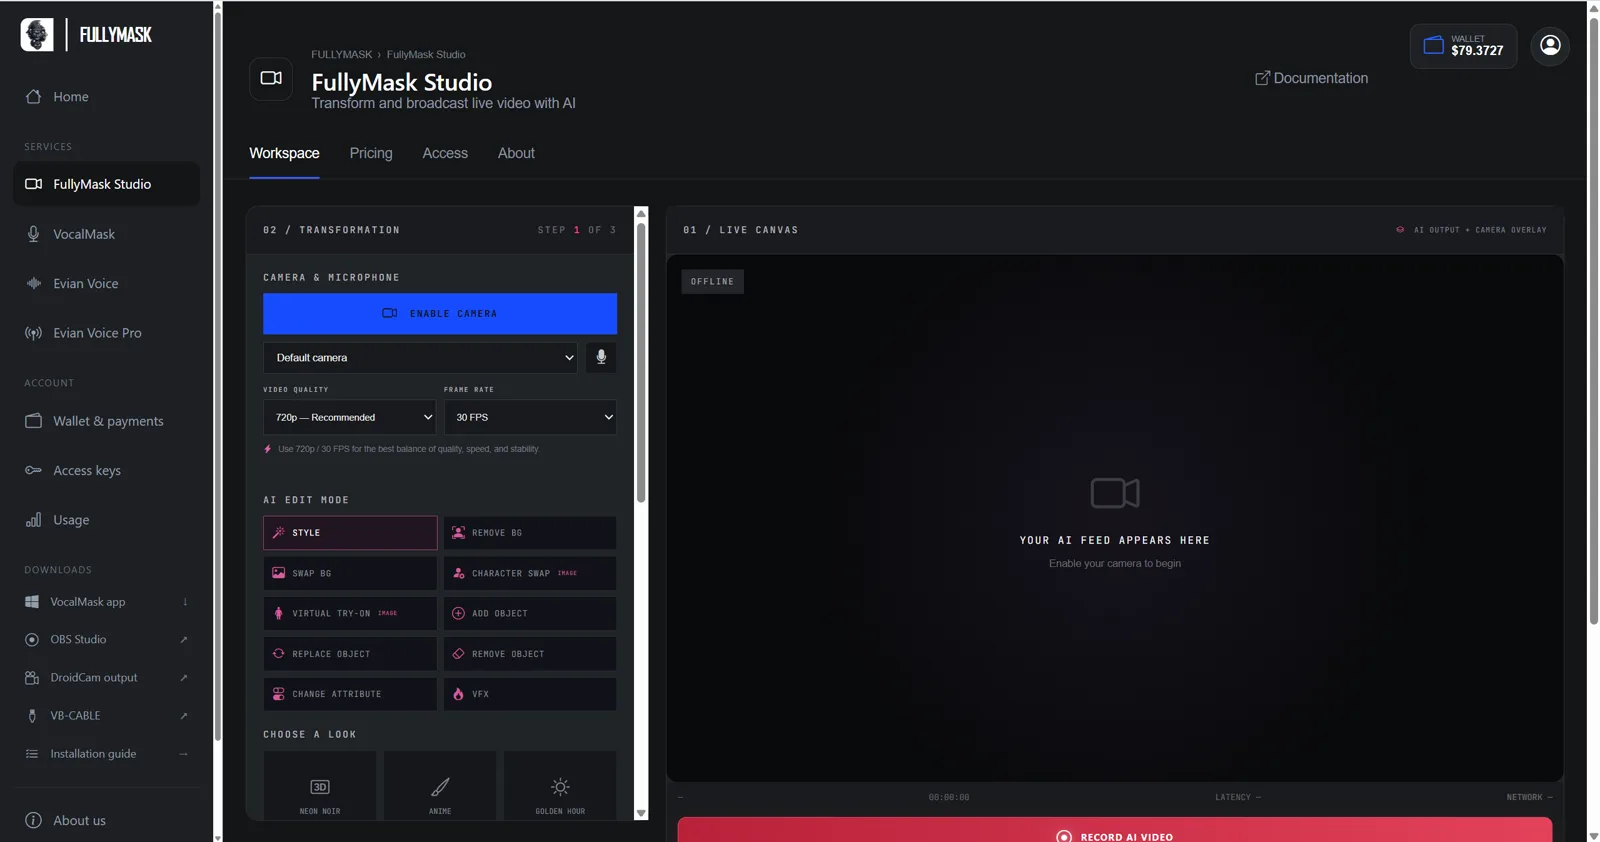Open Usage statistics page

pos(107,520)
